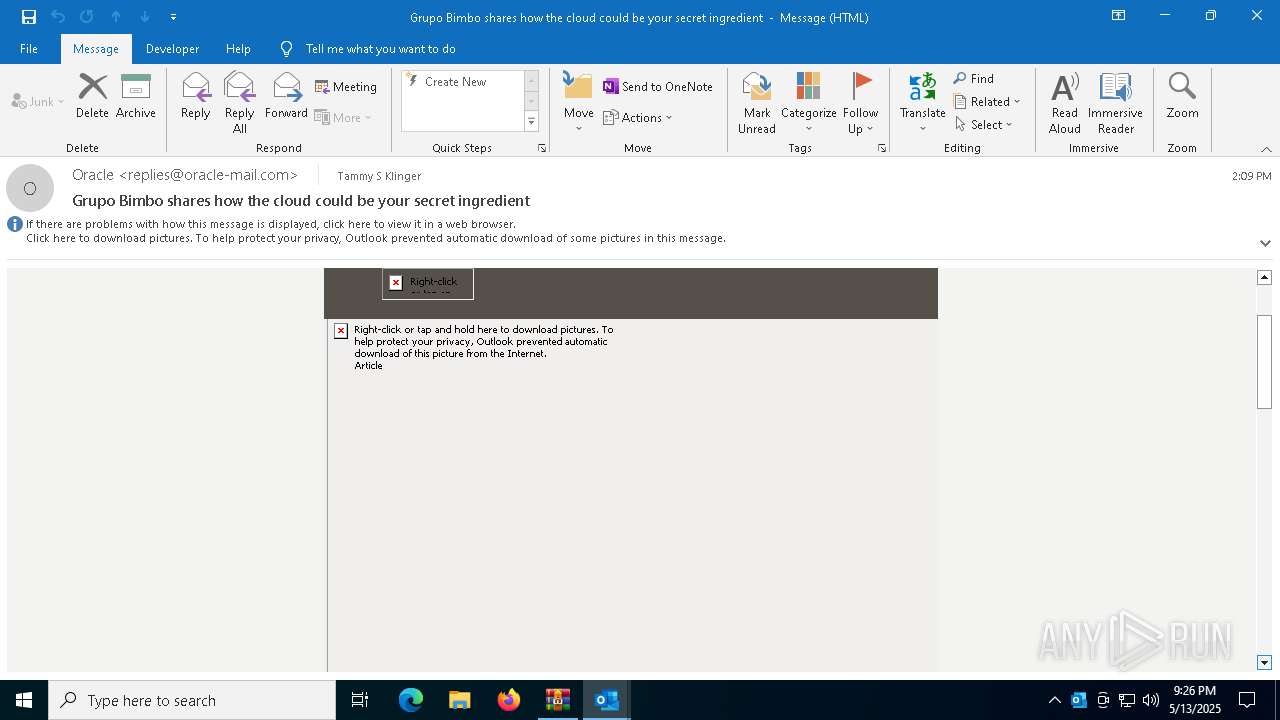Open the Tags dialog launcher

click(882, 148)
